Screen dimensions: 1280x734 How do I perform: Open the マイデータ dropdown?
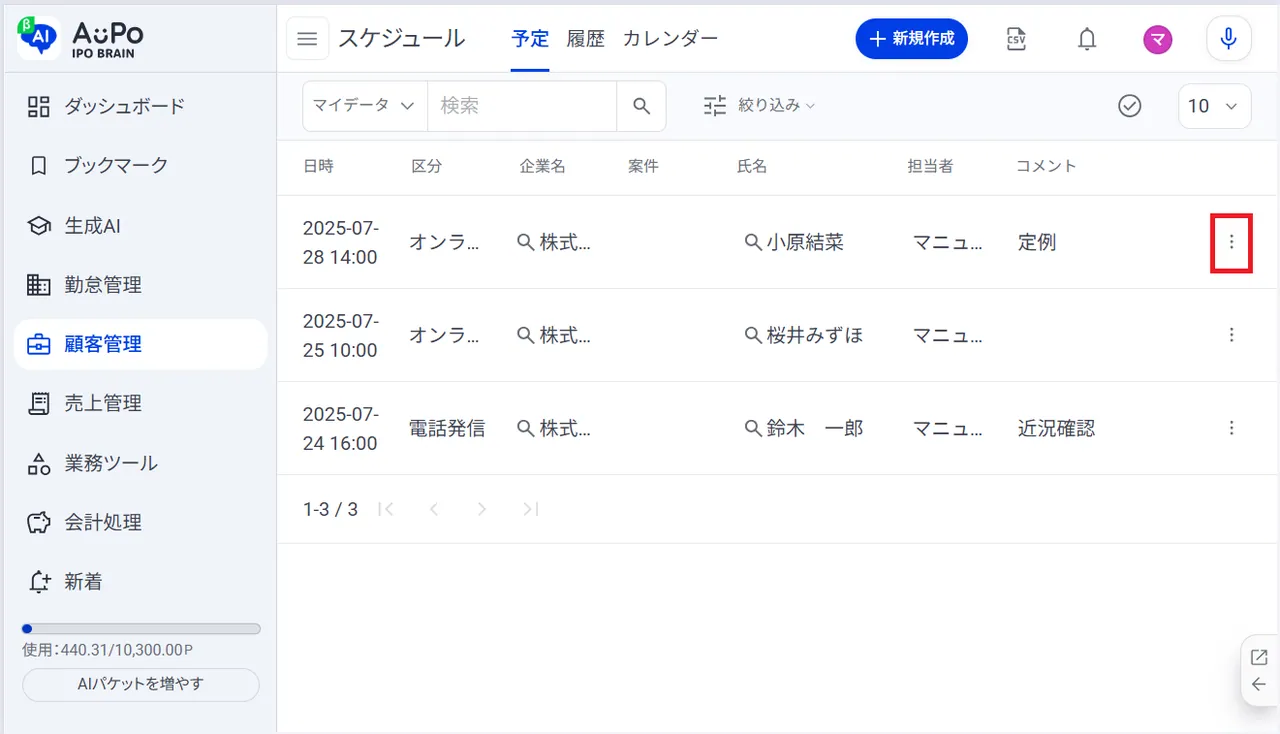[365, 106]
